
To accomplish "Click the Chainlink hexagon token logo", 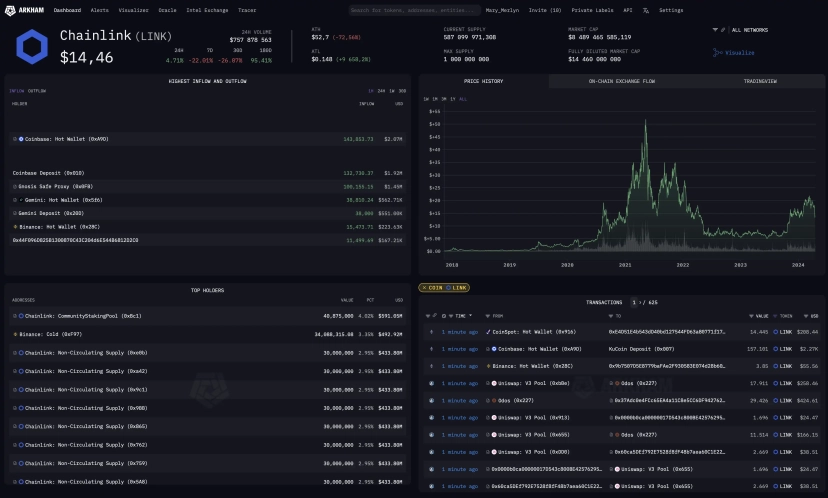I will 33,44.
